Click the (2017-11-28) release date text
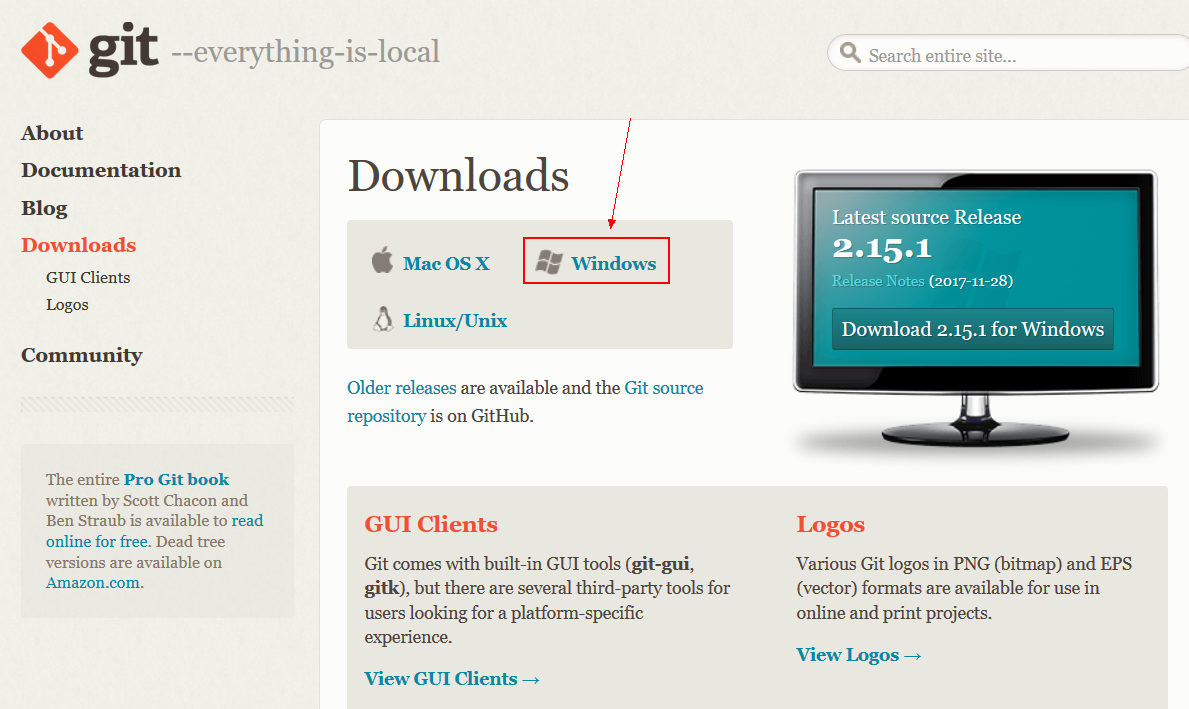This screenshot has width=1189, height=709. [971, 281]
